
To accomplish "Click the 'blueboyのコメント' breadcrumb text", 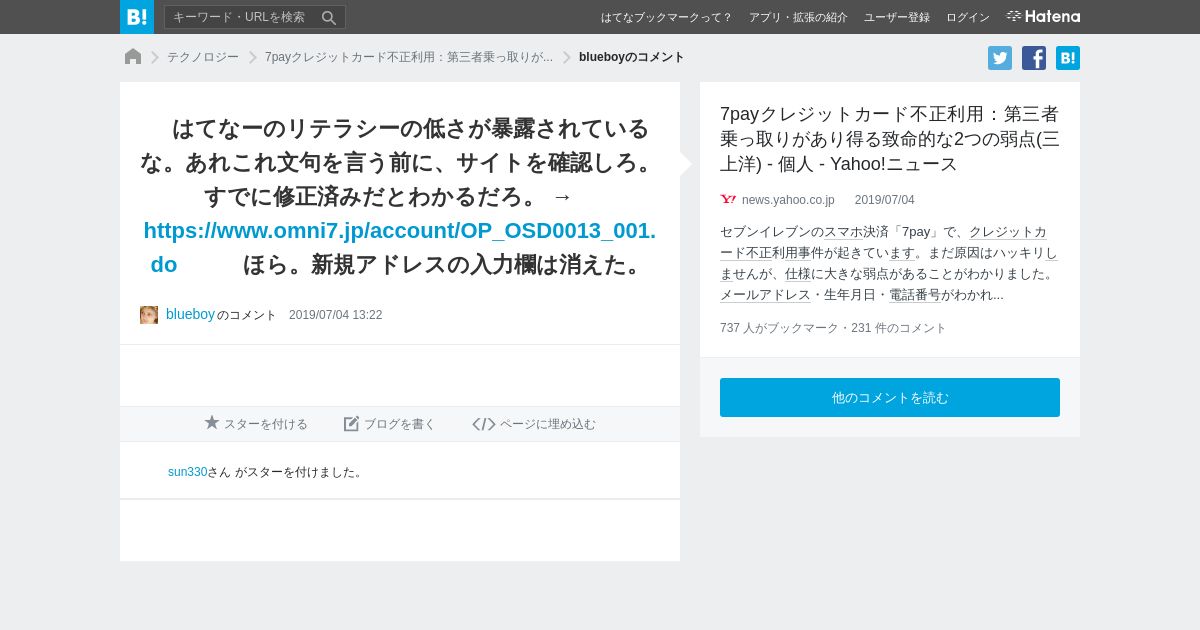I will [632, 57].
